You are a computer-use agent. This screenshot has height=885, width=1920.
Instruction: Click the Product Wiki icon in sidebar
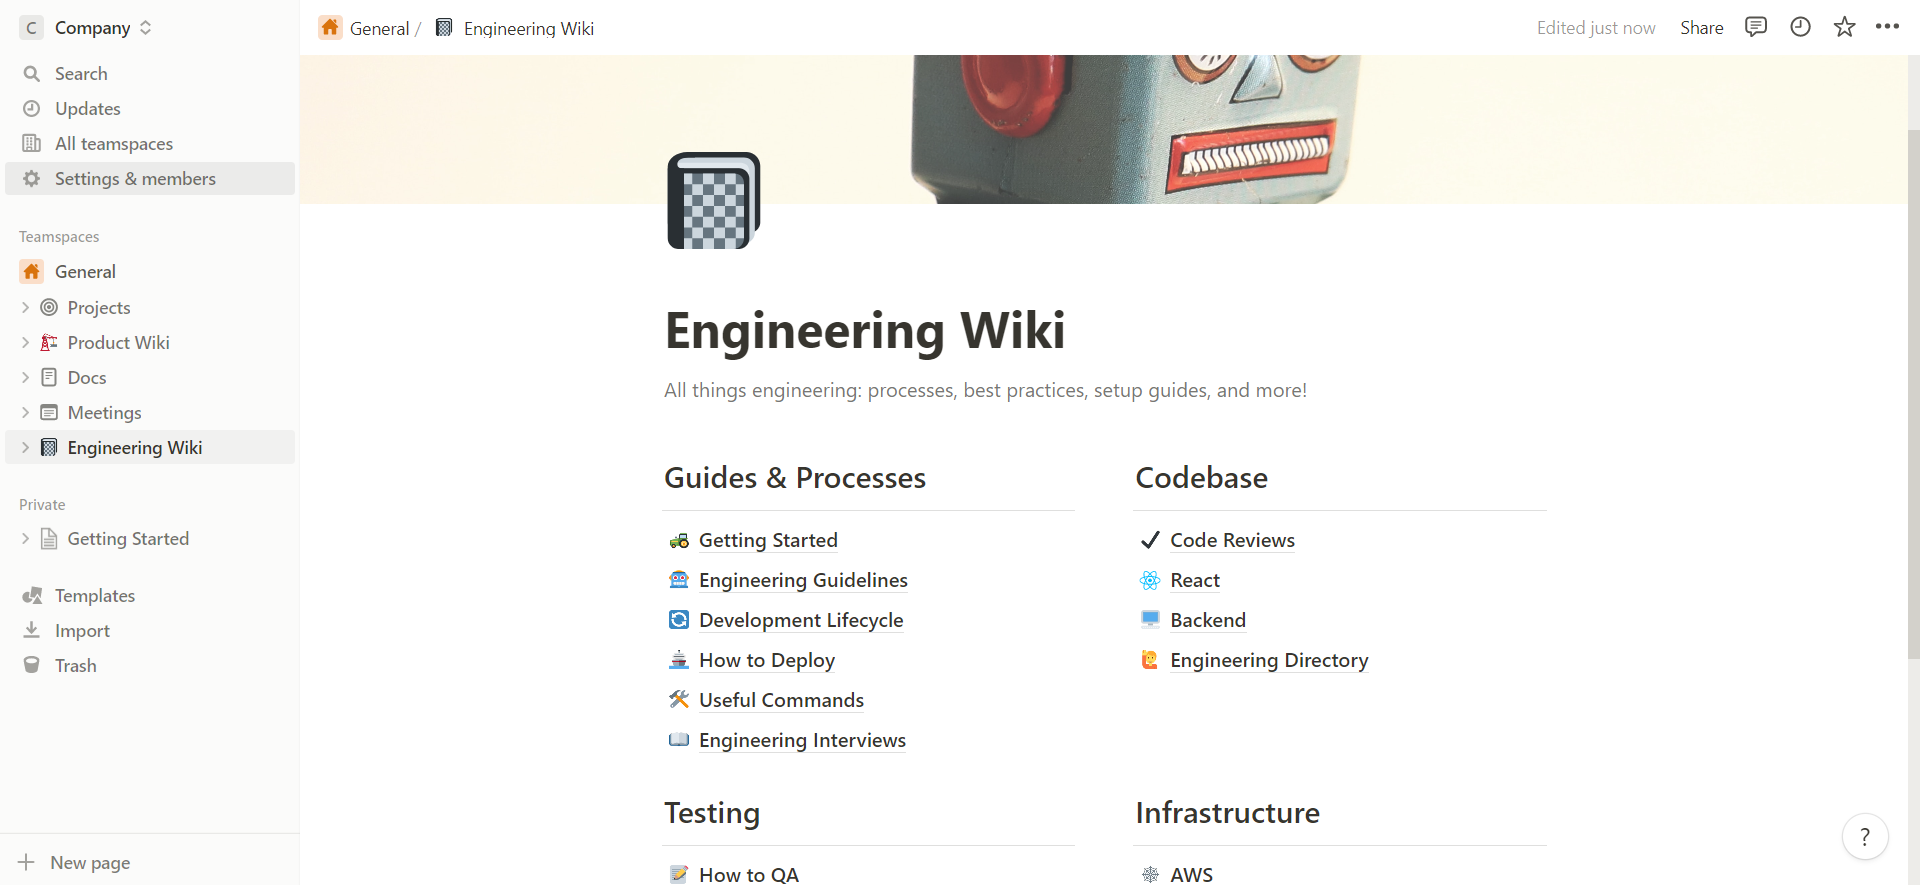coord(49,342)
